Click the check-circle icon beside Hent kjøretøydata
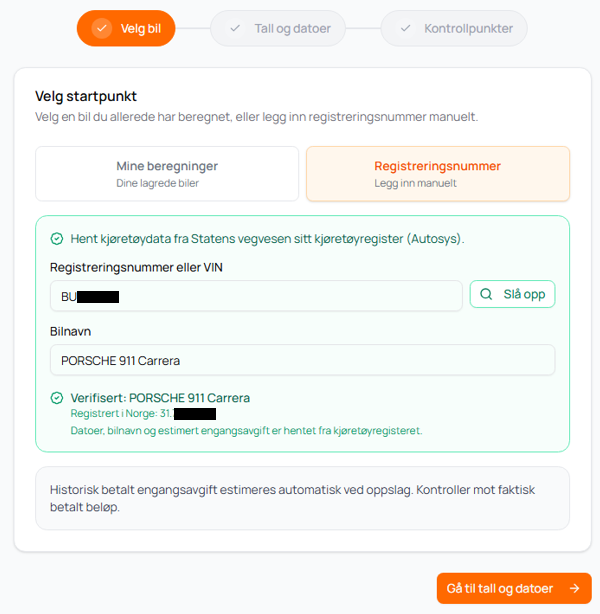This screenshot has height=614, width=600. point(57,239)
